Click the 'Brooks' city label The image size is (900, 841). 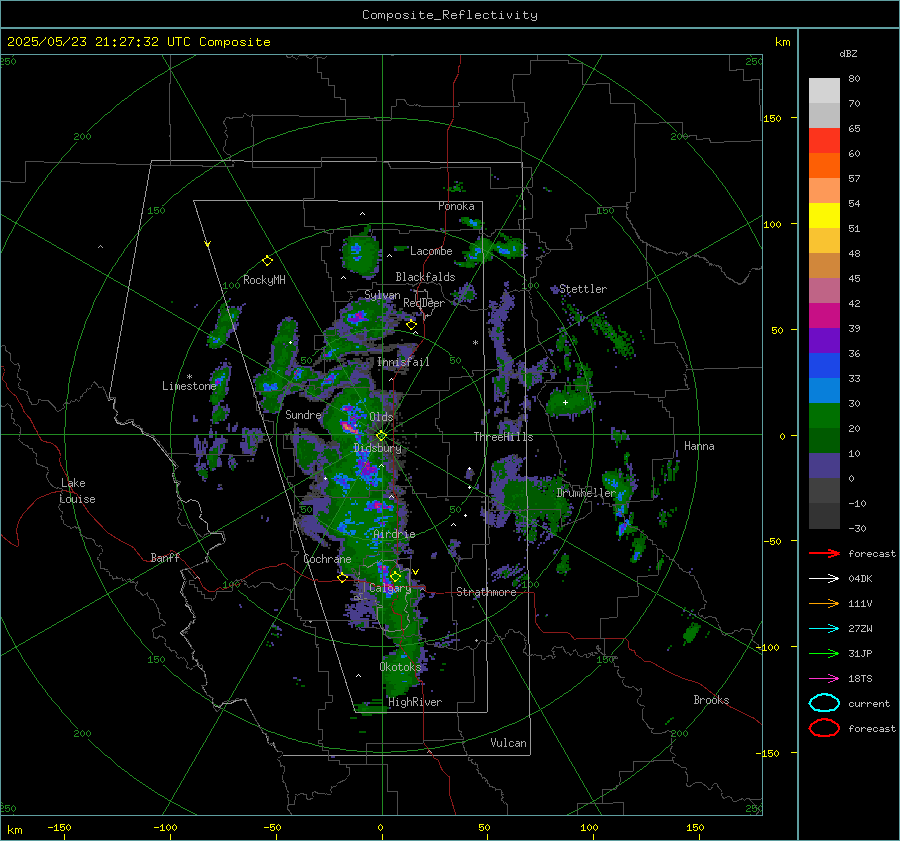tap(711, 700)
